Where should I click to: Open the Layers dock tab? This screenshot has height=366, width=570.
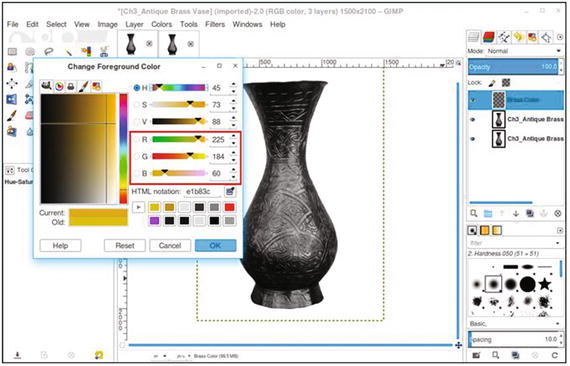(474, 37)
